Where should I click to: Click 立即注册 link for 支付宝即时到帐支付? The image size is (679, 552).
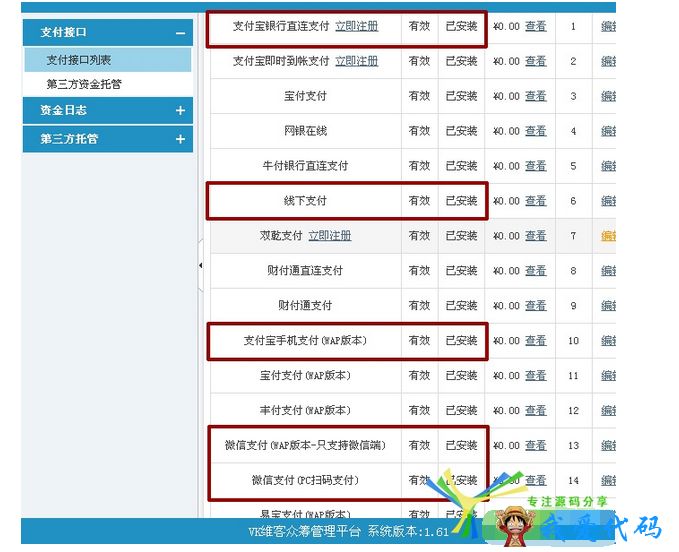coord(357,61)
